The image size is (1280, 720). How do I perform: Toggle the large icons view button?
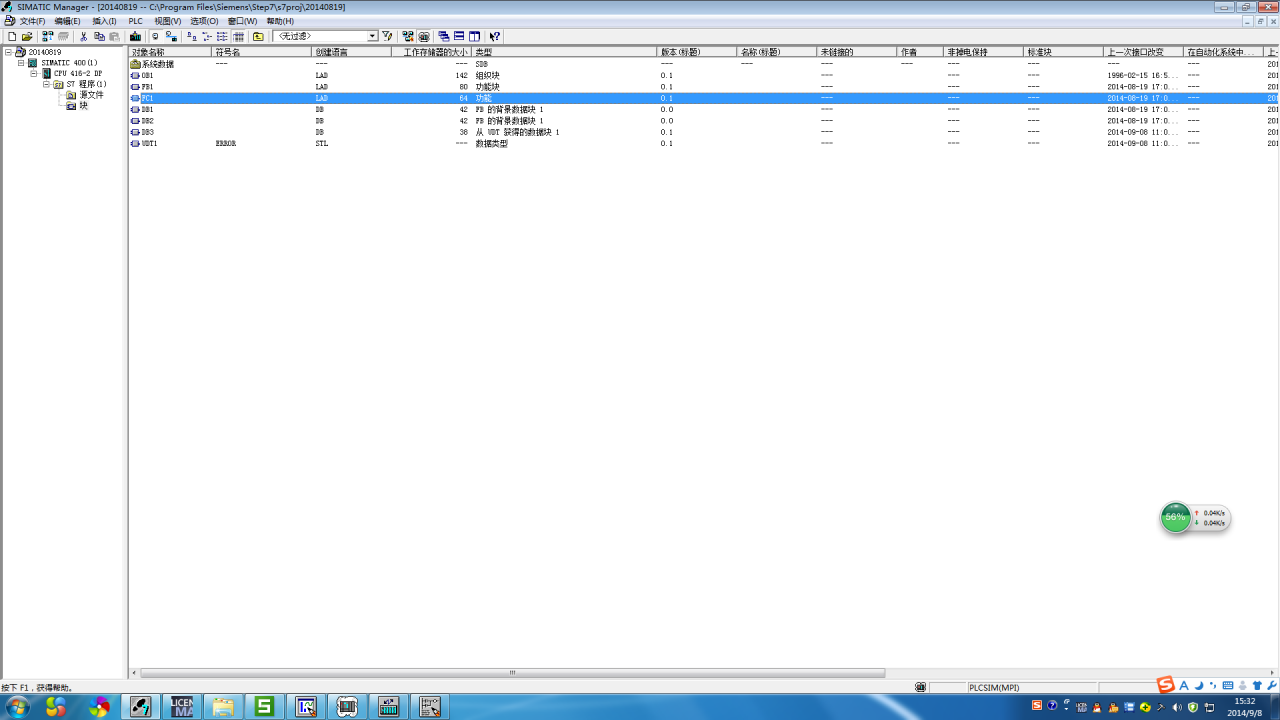click(191, 36)
